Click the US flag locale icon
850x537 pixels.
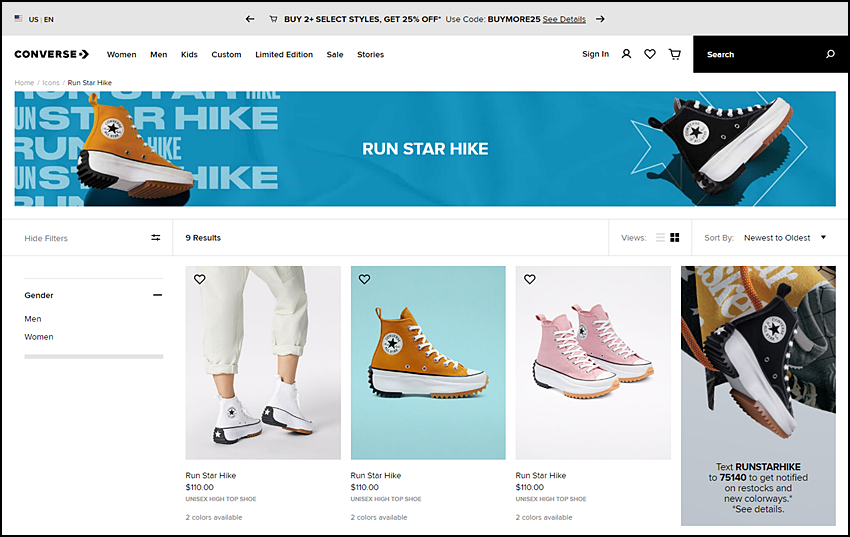tap(18, 18)
